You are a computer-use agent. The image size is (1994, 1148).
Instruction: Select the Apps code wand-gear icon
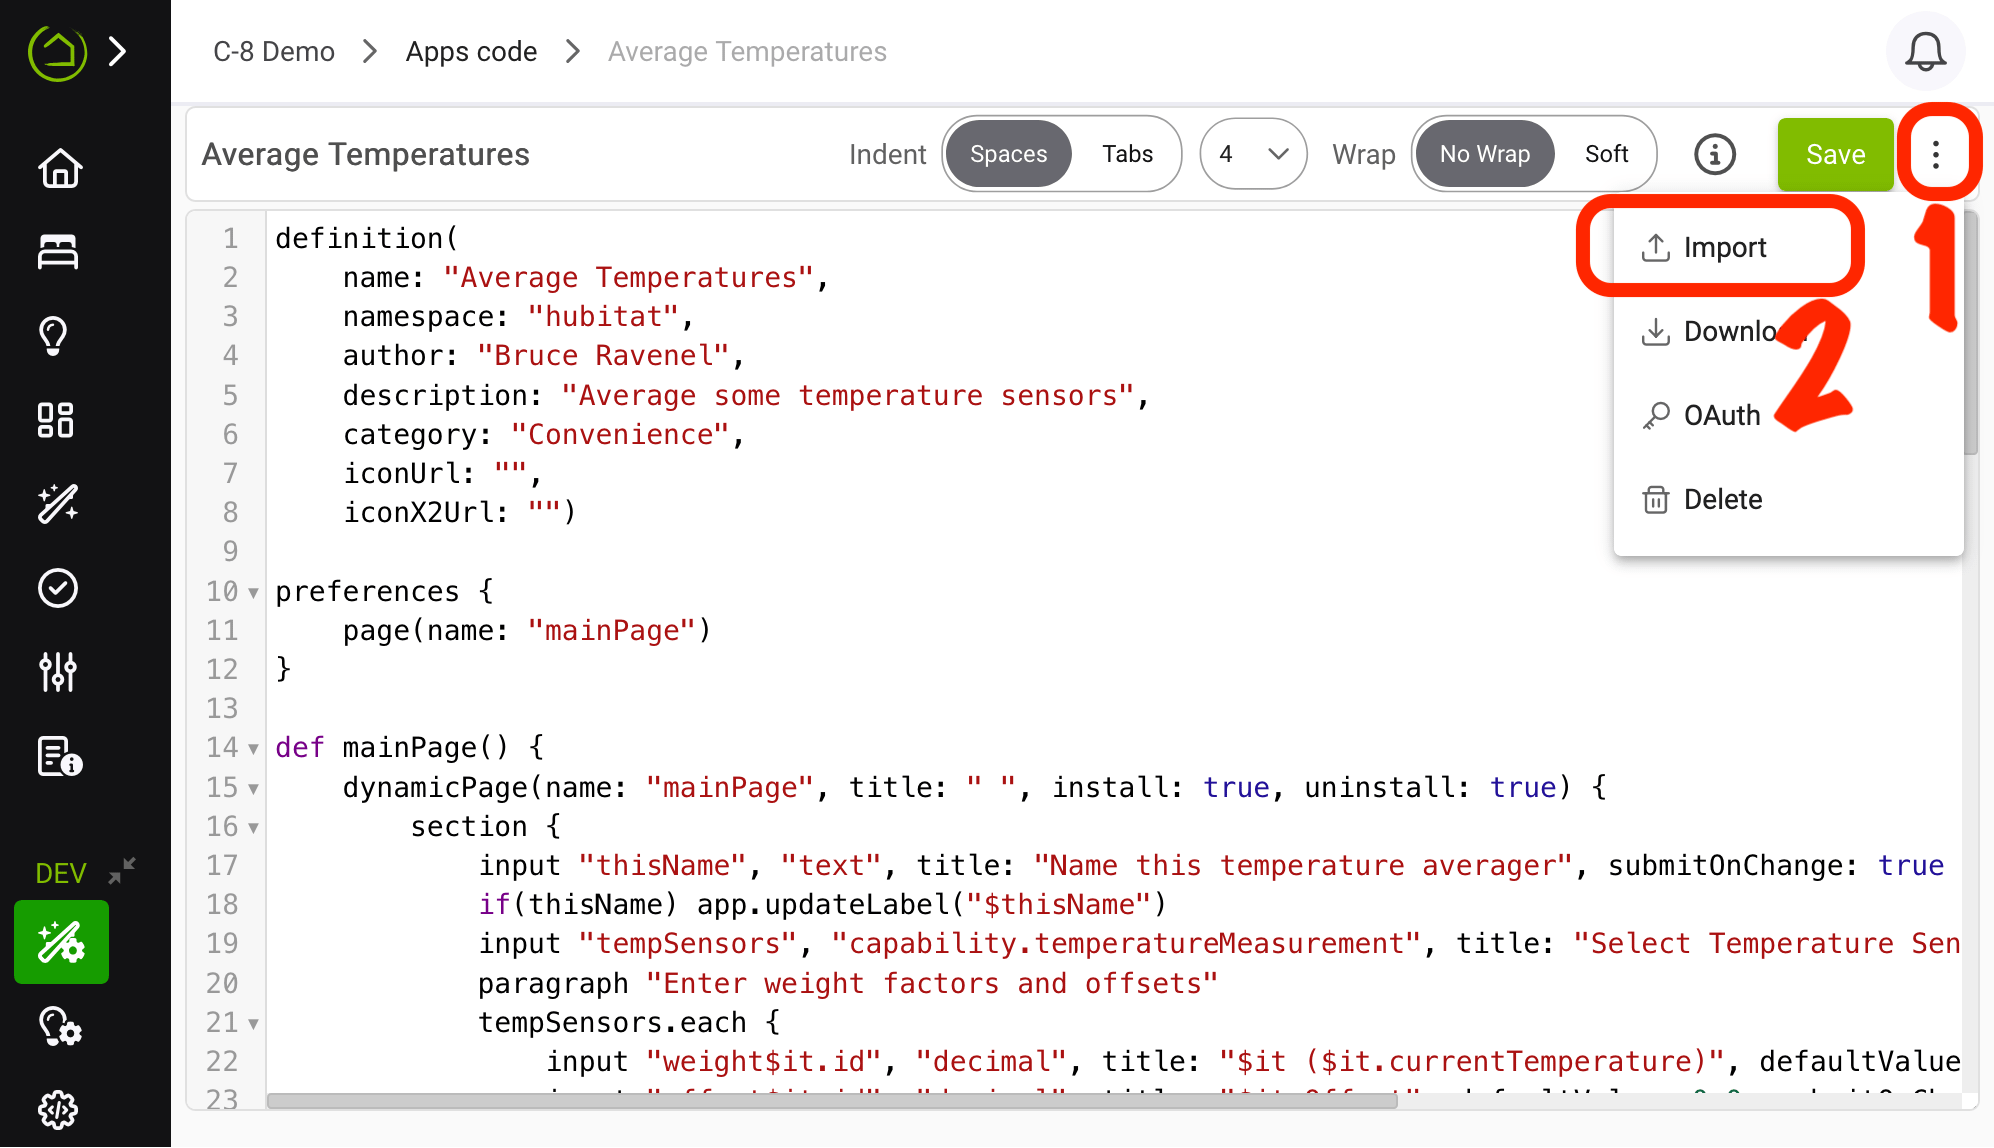point(61,942)
